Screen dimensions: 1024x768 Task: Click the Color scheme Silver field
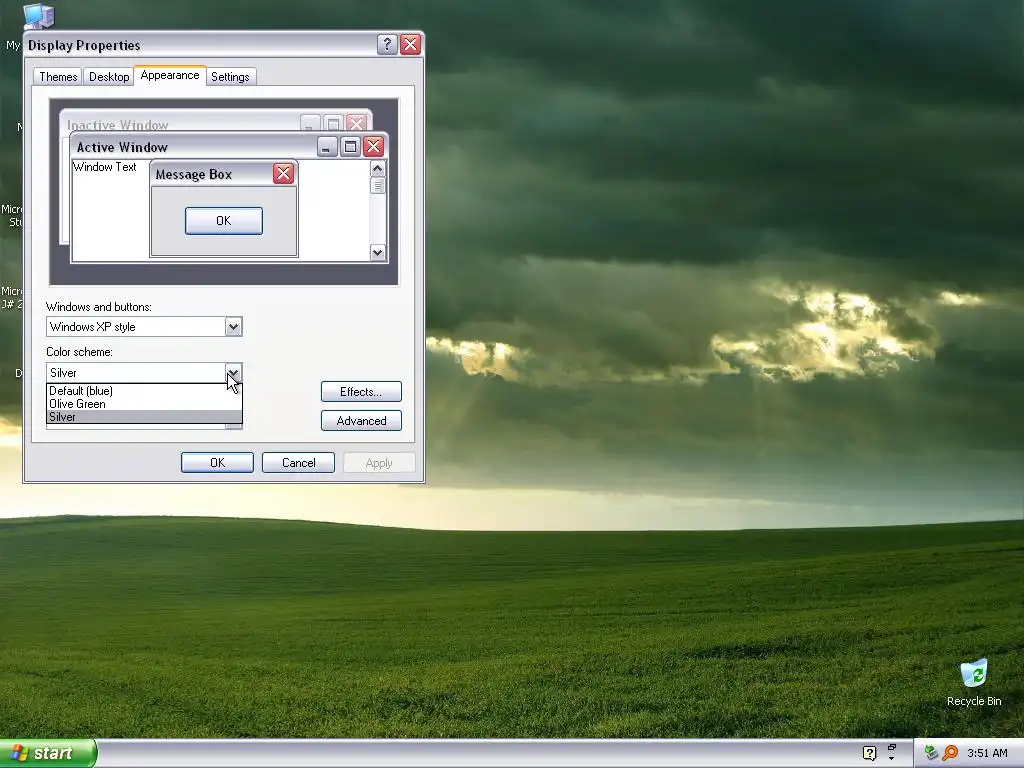[144, 373]
